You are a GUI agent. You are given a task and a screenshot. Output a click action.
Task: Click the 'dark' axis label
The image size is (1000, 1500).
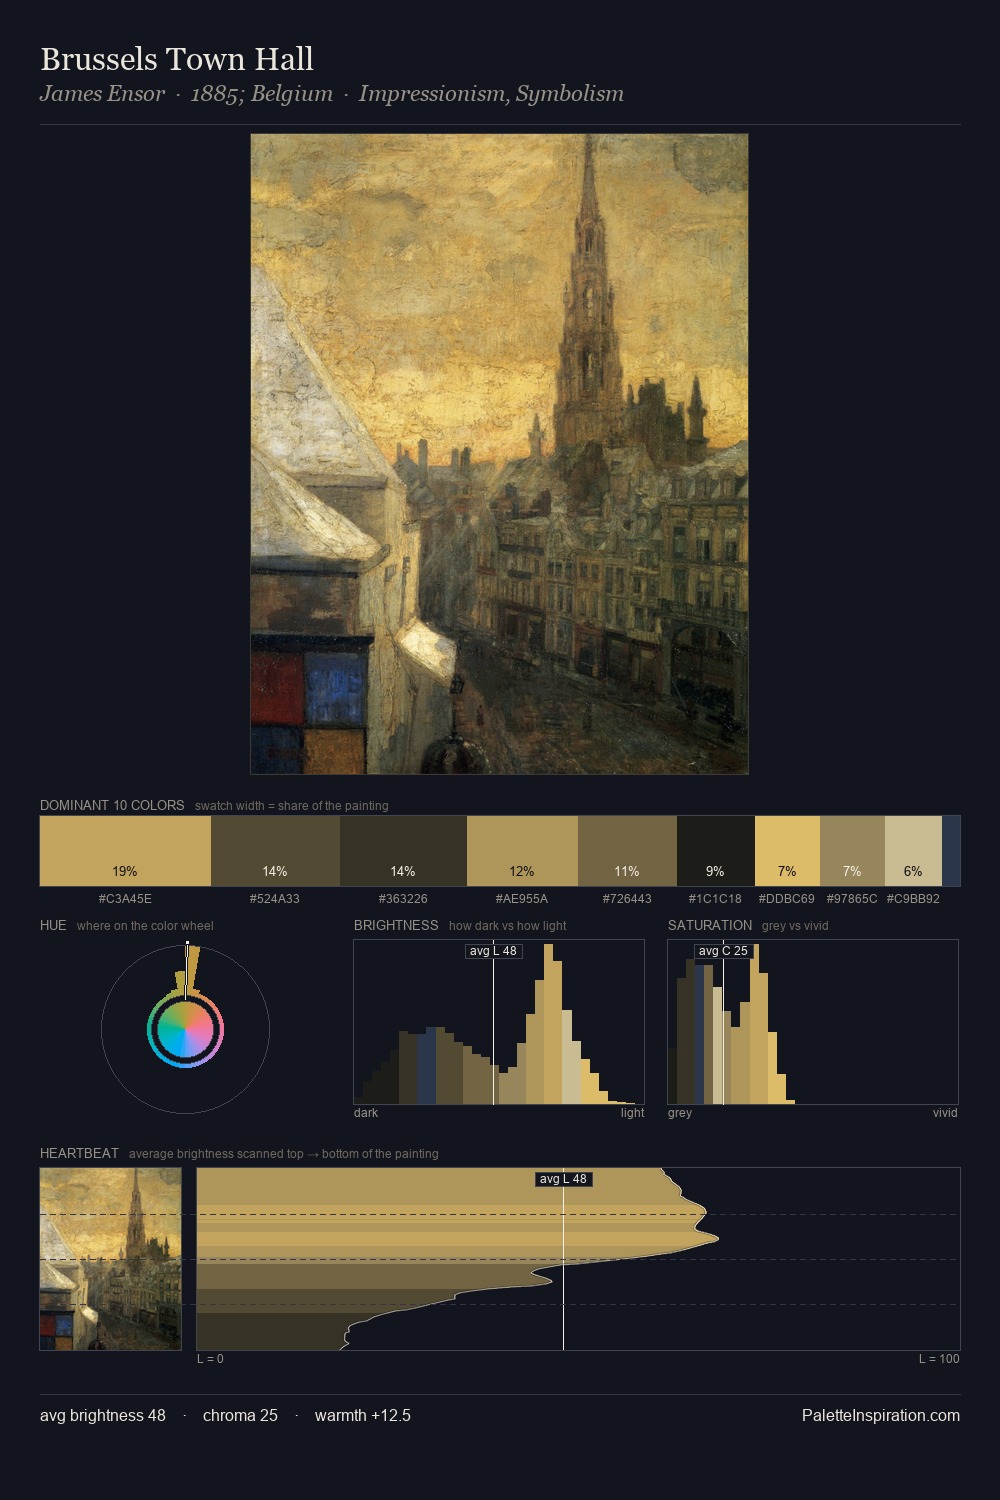click(366, 1113)
